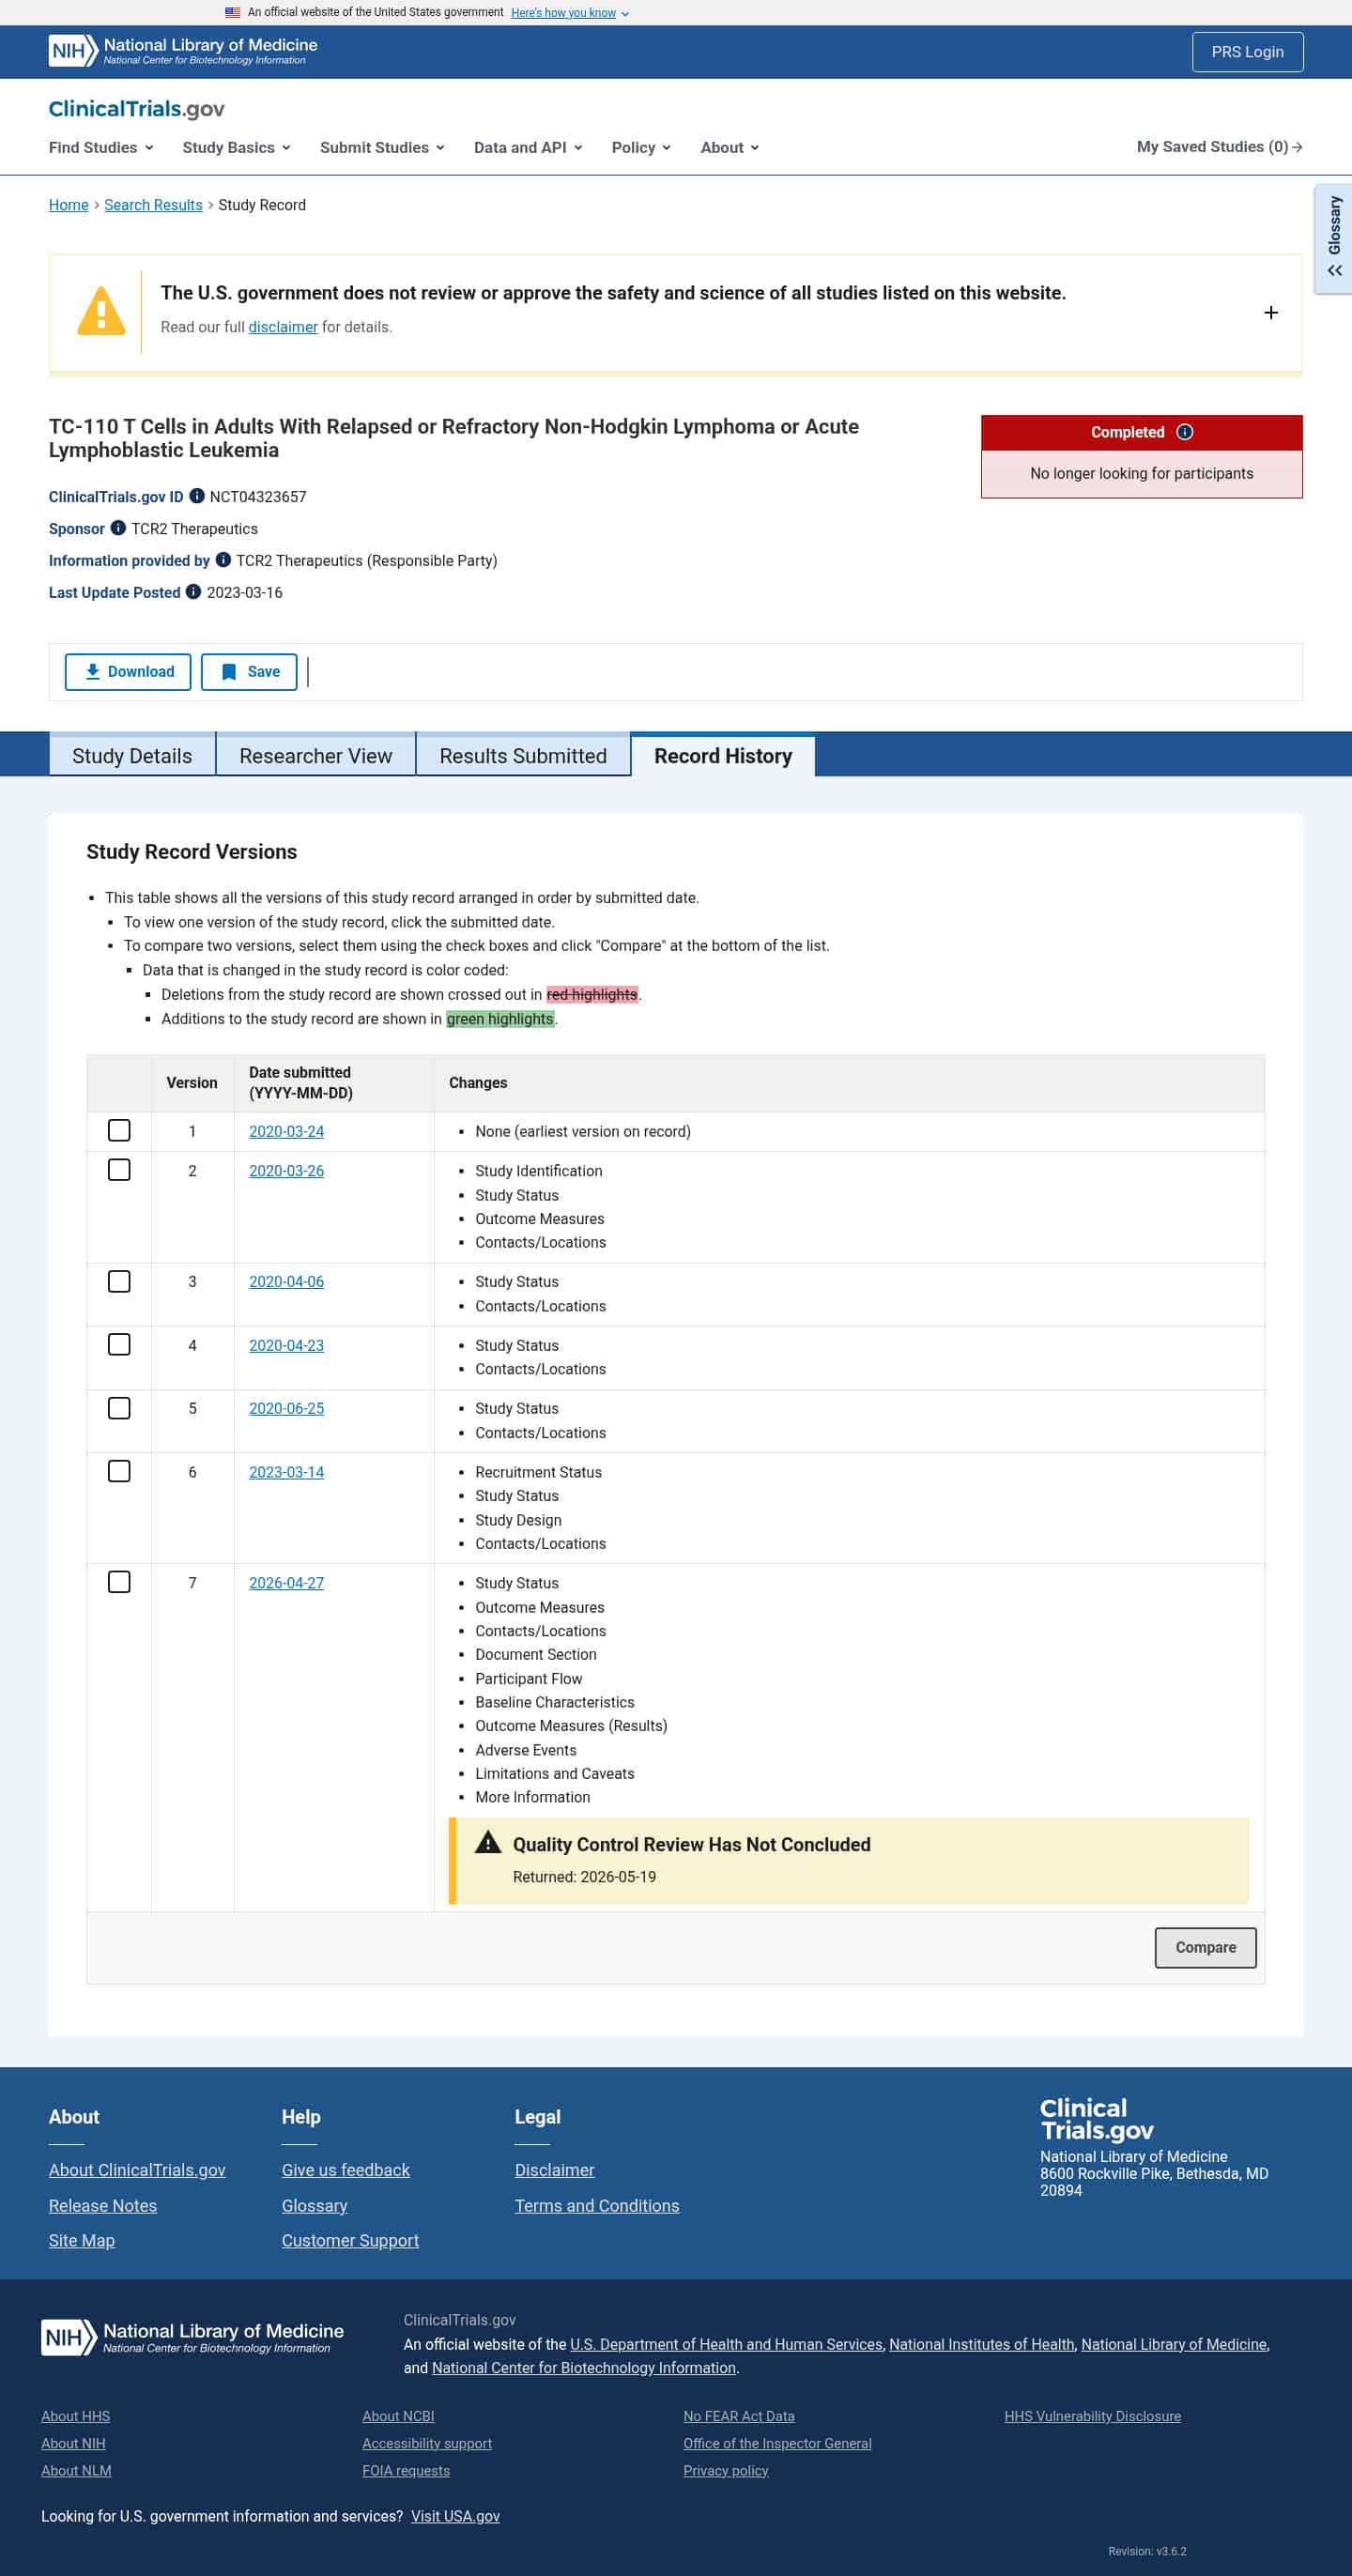Click the info icon beside Last Update Posted
This screenshot has height=2576, width=1352.
point(194,592)
